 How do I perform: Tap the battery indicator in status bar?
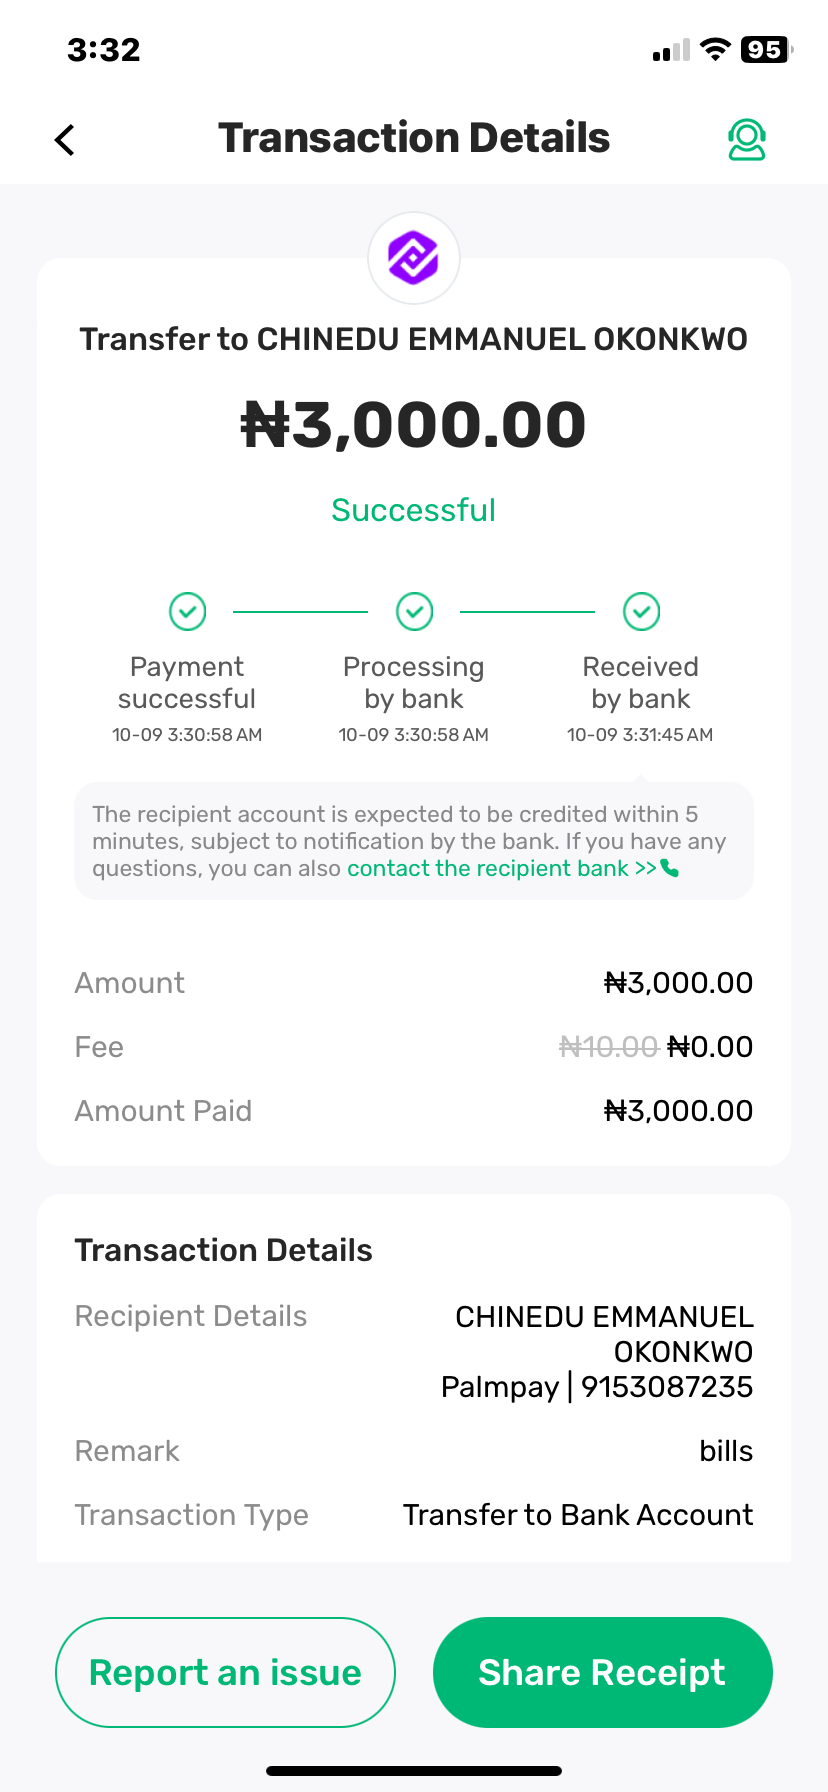[x=765, y=50]
